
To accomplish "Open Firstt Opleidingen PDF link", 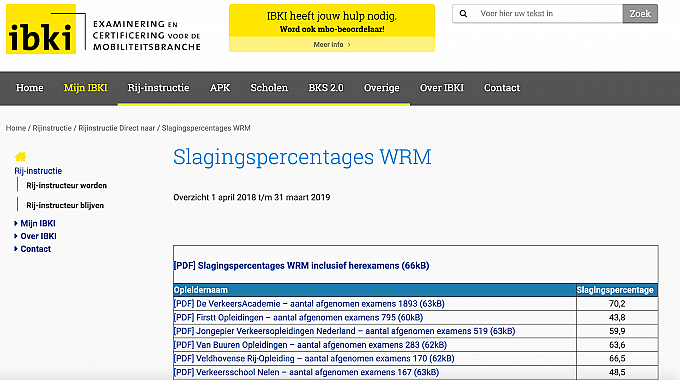I will point(298,318).
